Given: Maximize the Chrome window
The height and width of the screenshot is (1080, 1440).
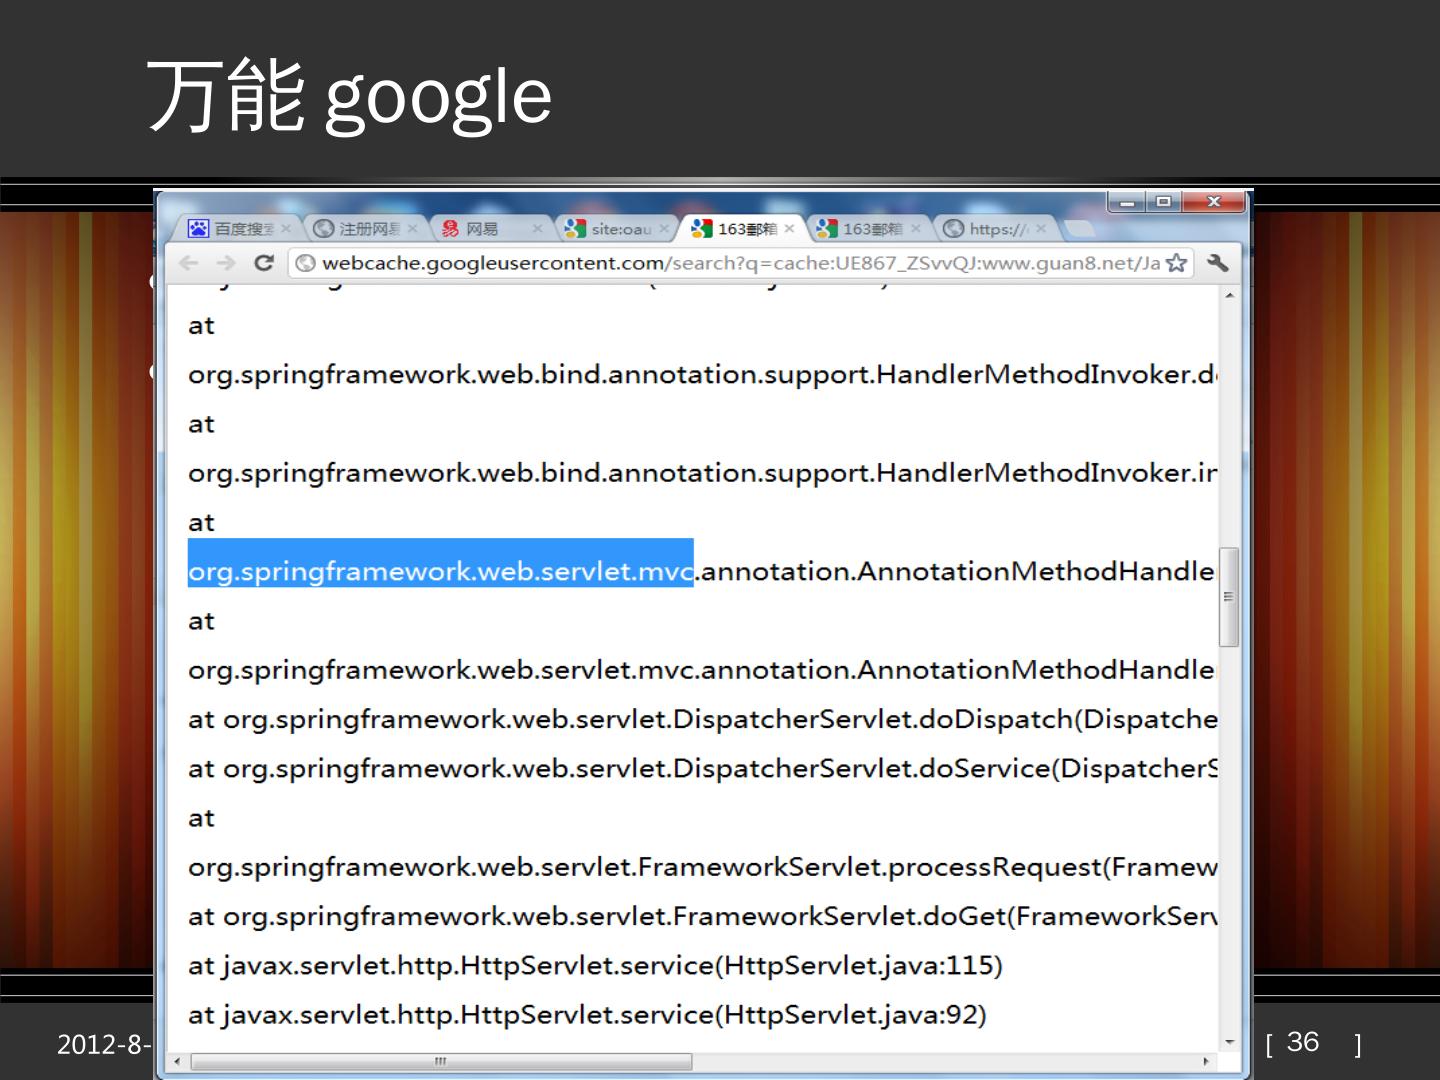Looking at the screenshot, I should pos(1162,202).
